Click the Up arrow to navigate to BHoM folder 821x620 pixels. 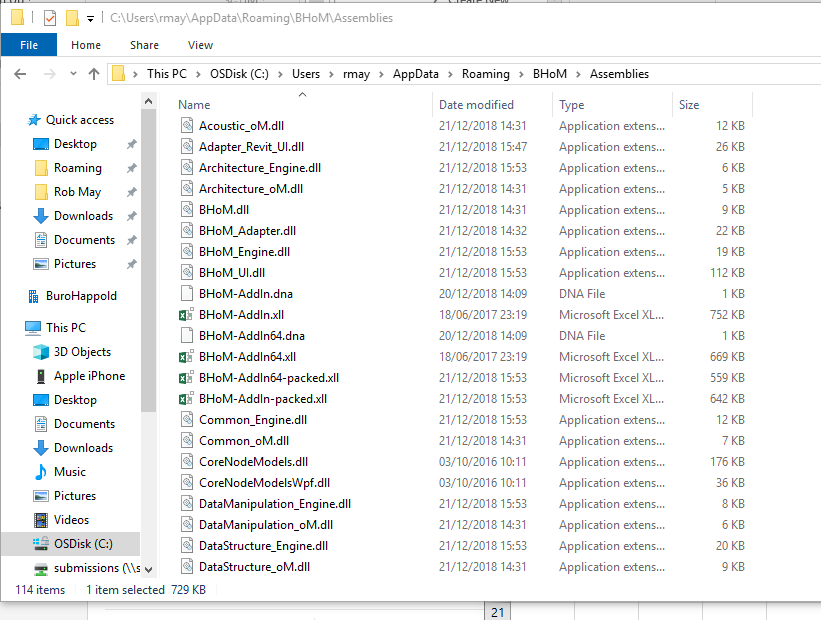click(x=93, y=73)
